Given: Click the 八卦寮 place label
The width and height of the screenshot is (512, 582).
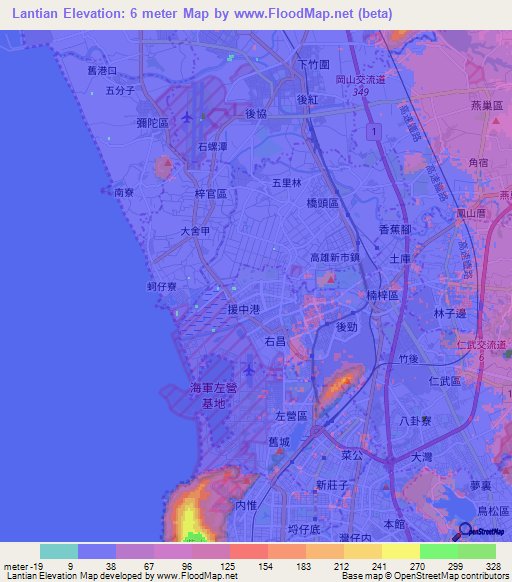Looking at the screenshot, I should (415, 421).
